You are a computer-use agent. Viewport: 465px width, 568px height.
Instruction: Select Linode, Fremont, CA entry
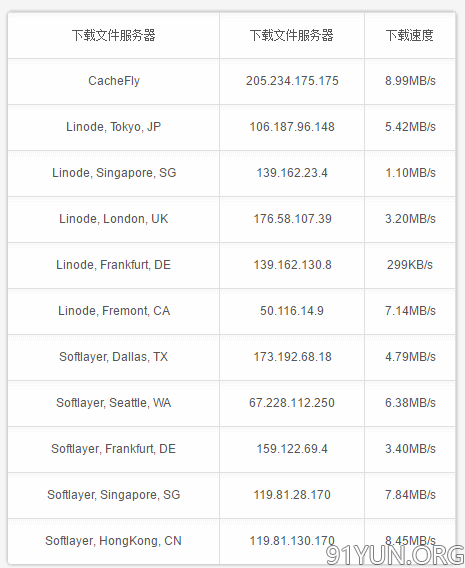114,311
